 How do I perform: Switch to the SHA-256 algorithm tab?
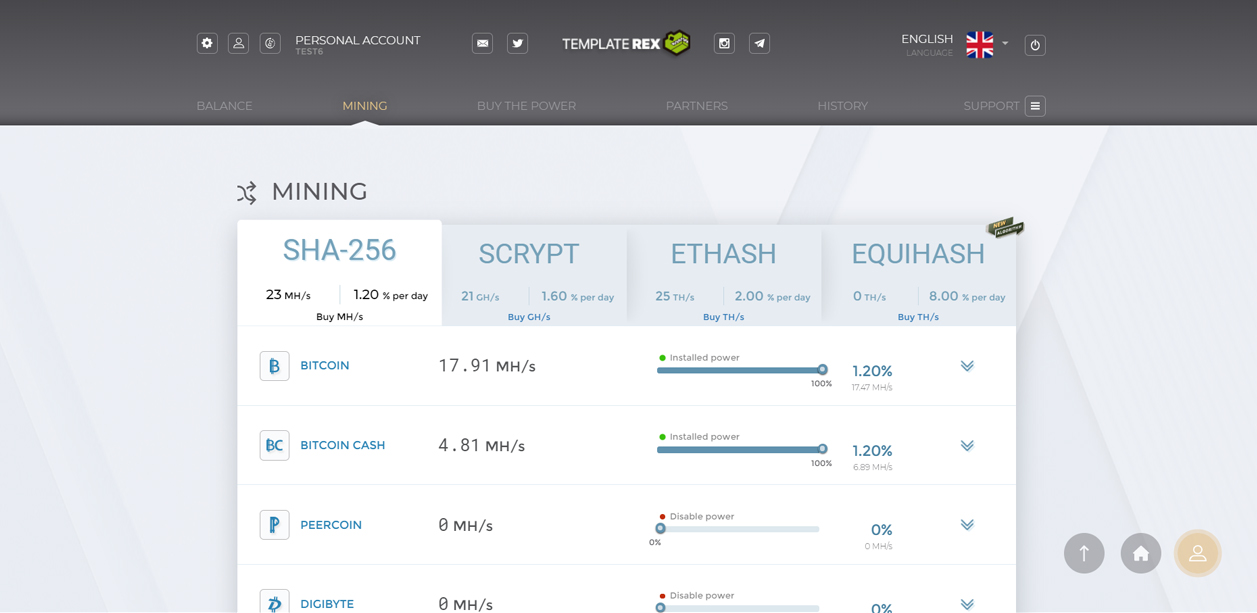(x=340, y=273)
